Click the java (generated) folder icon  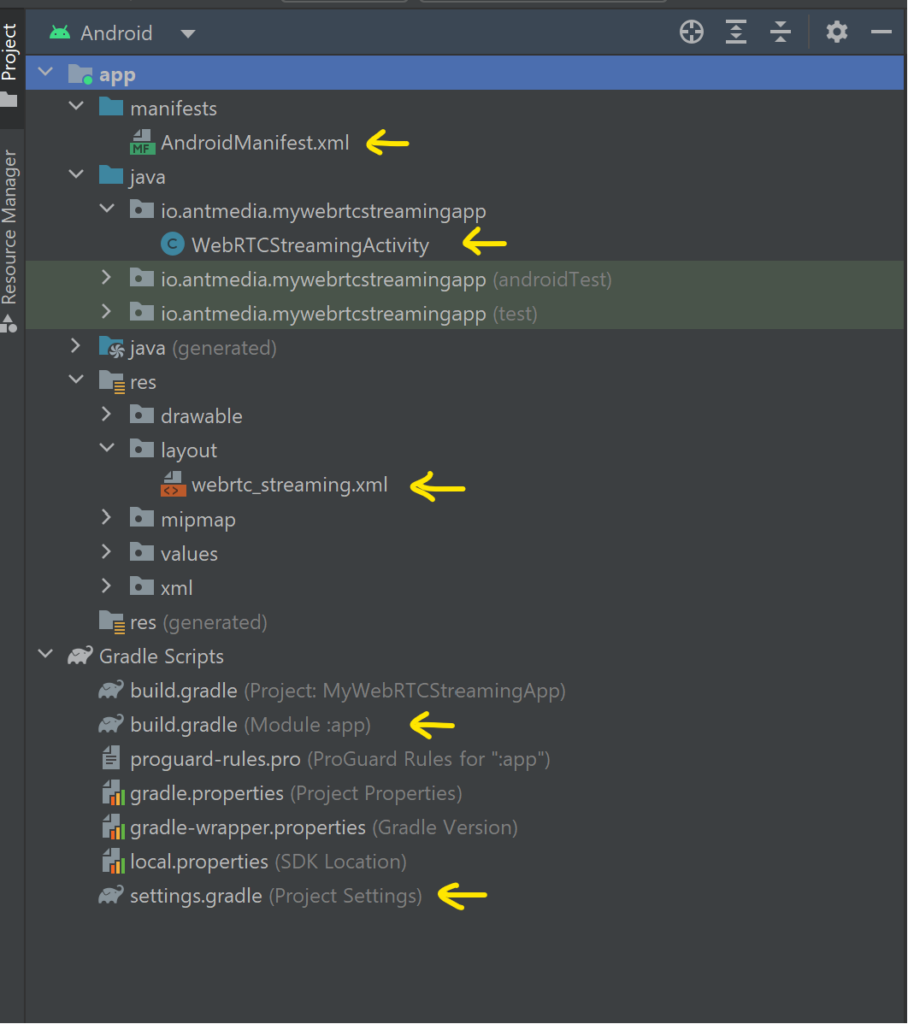click(x=111, y=347)
